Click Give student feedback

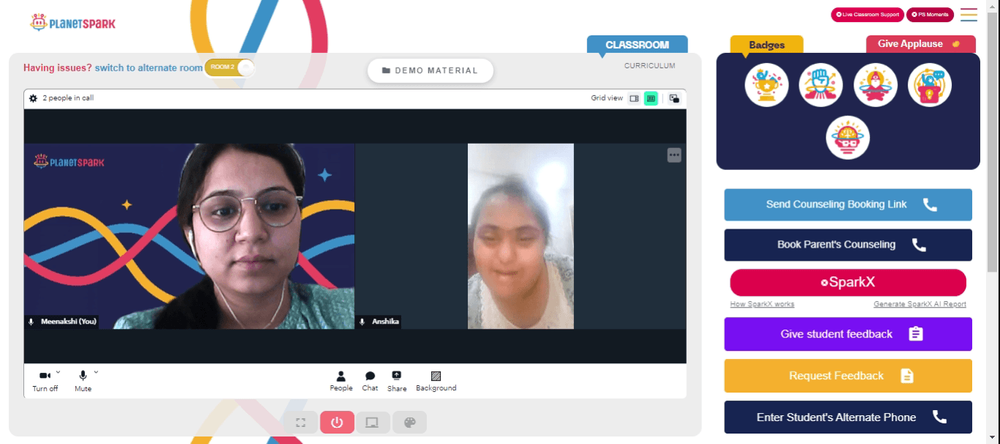(x=848, y=334)
